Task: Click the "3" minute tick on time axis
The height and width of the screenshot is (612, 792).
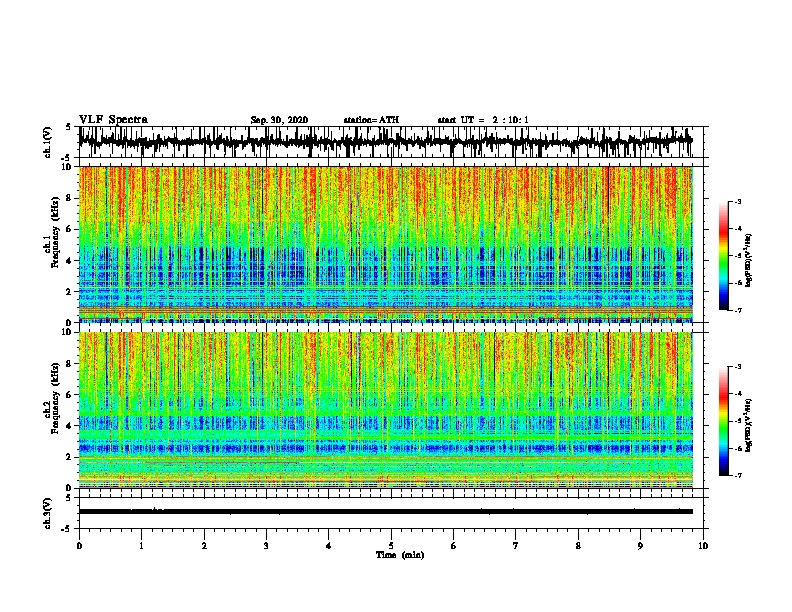Action: click(x=266, y=546)
